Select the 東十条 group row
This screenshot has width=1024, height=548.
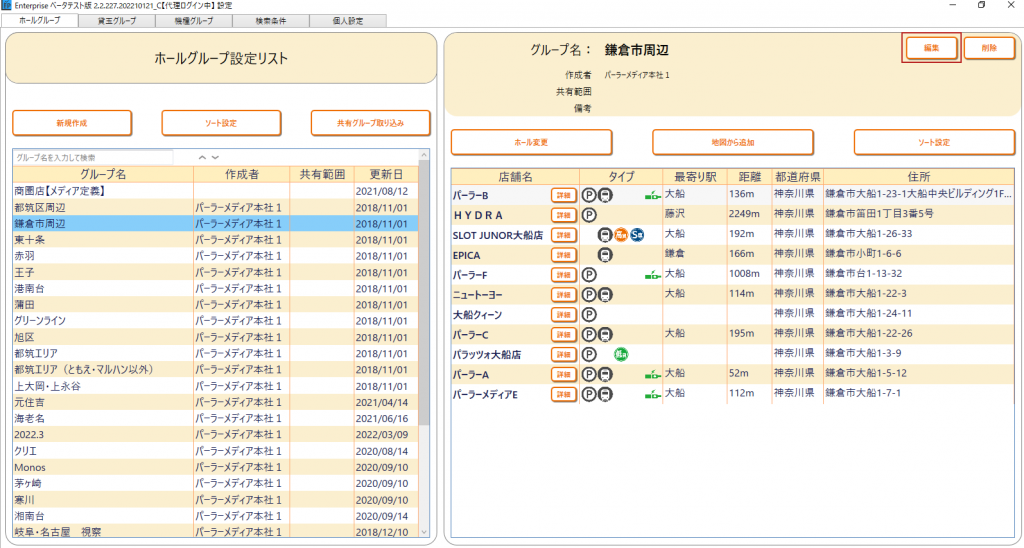216,240
